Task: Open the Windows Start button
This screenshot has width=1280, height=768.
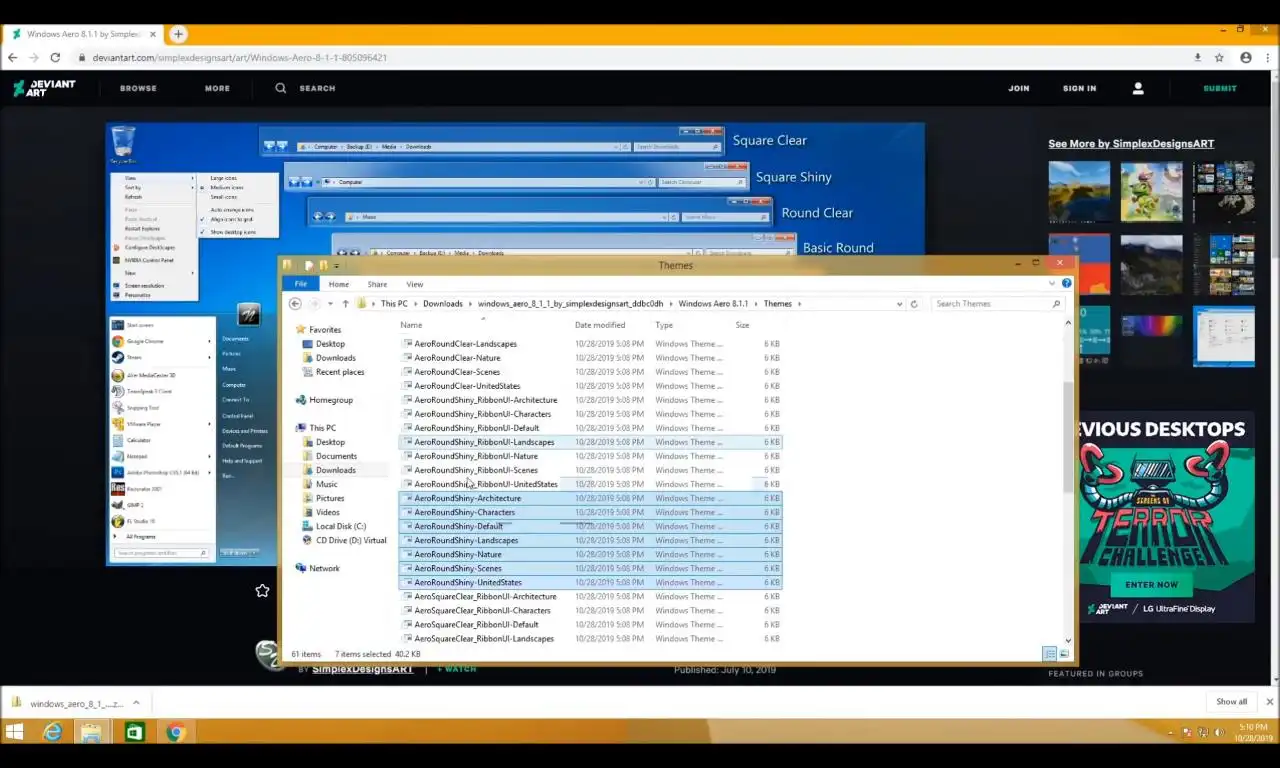Action: coord(14,732)
